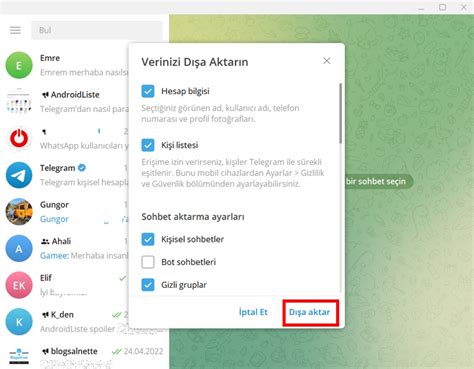Click the Gizli gruplar label text
474x369 pixels.
pyautogui.click(x=184, y=285)
